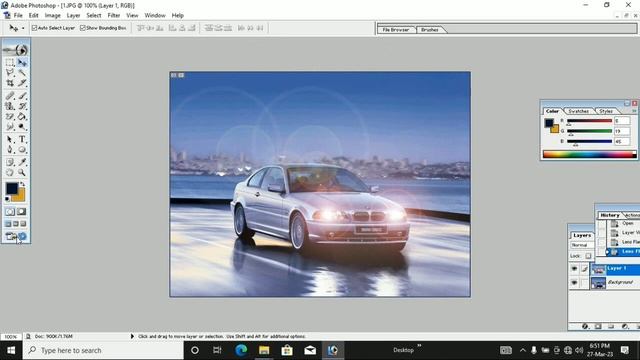
Task: Select the Notes tool
Action: (10, 162)
